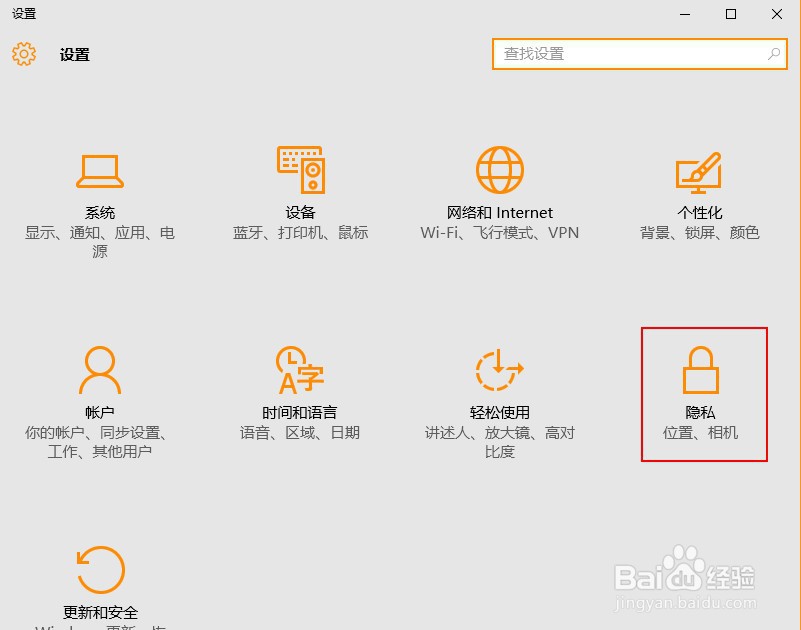This screenshot has width=801, height=630.
Task: Open the 隐私 padlock icon
Action: tap(701, 370)
